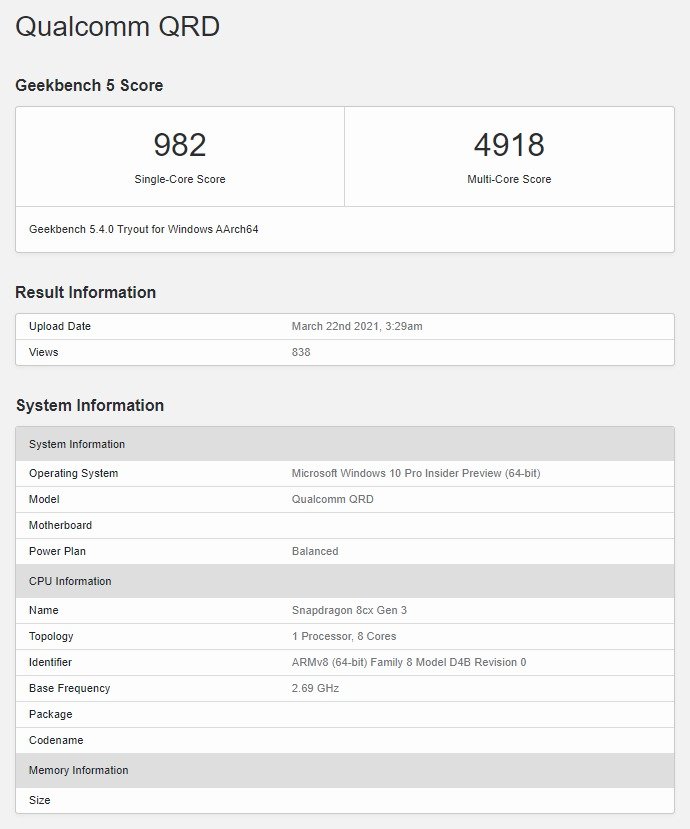Click the Name row label

(43, 610)
